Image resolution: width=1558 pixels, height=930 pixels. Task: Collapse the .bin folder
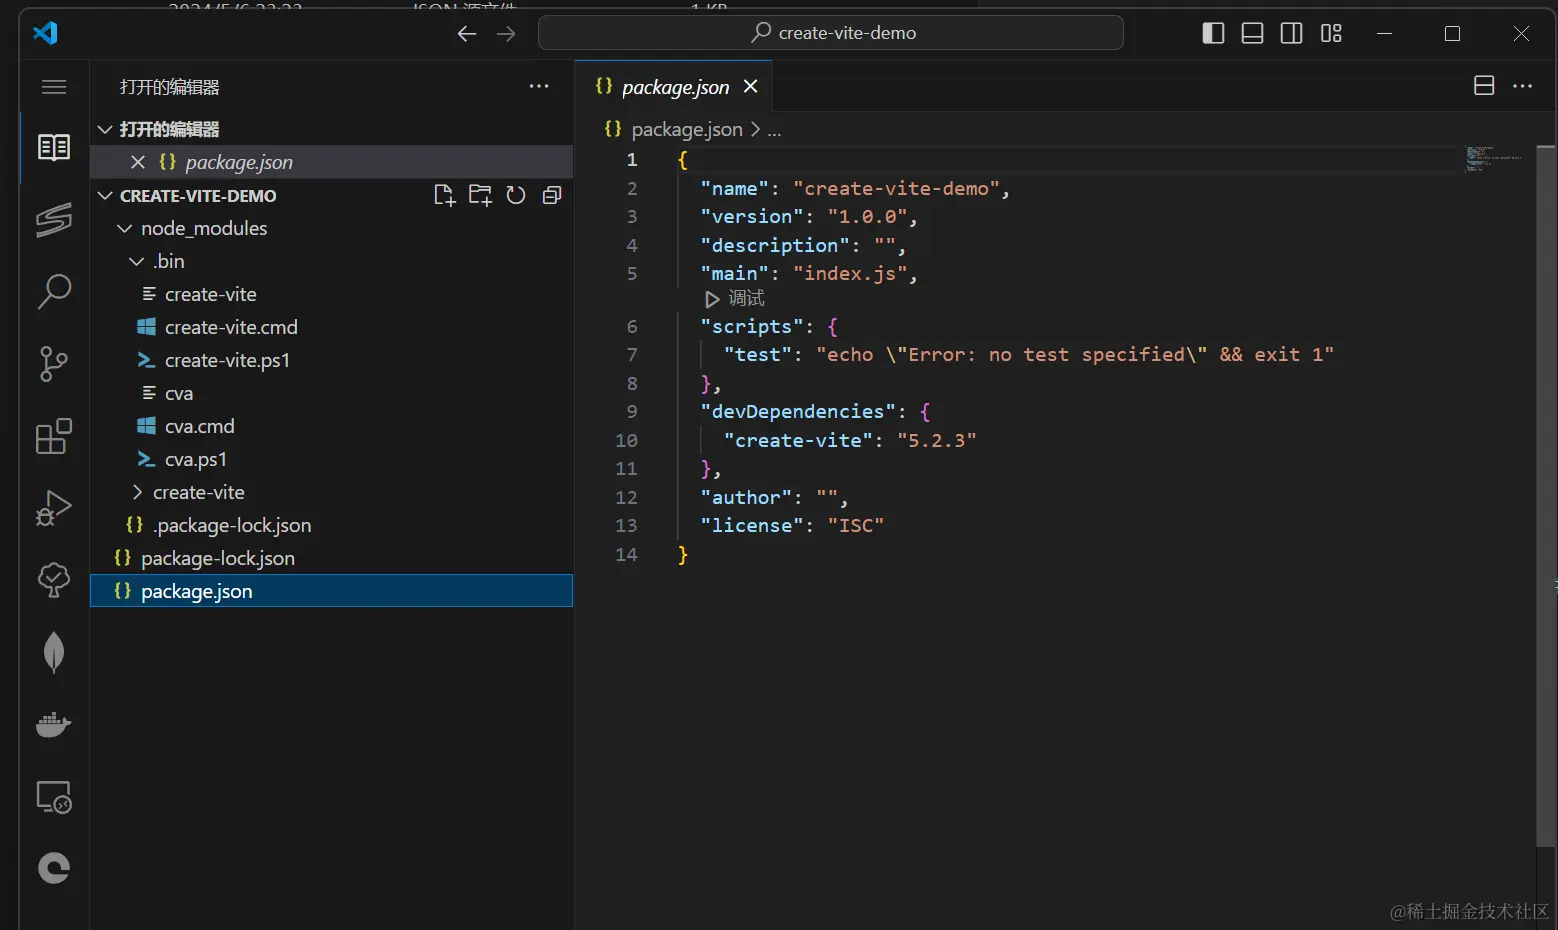coord(137,262)
